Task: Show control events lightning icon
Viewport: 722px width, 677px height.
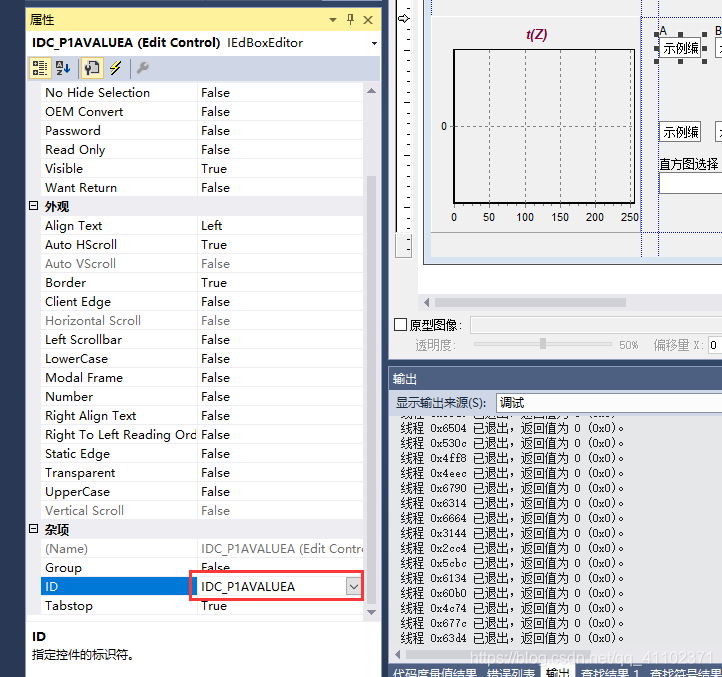Action: 115,68
